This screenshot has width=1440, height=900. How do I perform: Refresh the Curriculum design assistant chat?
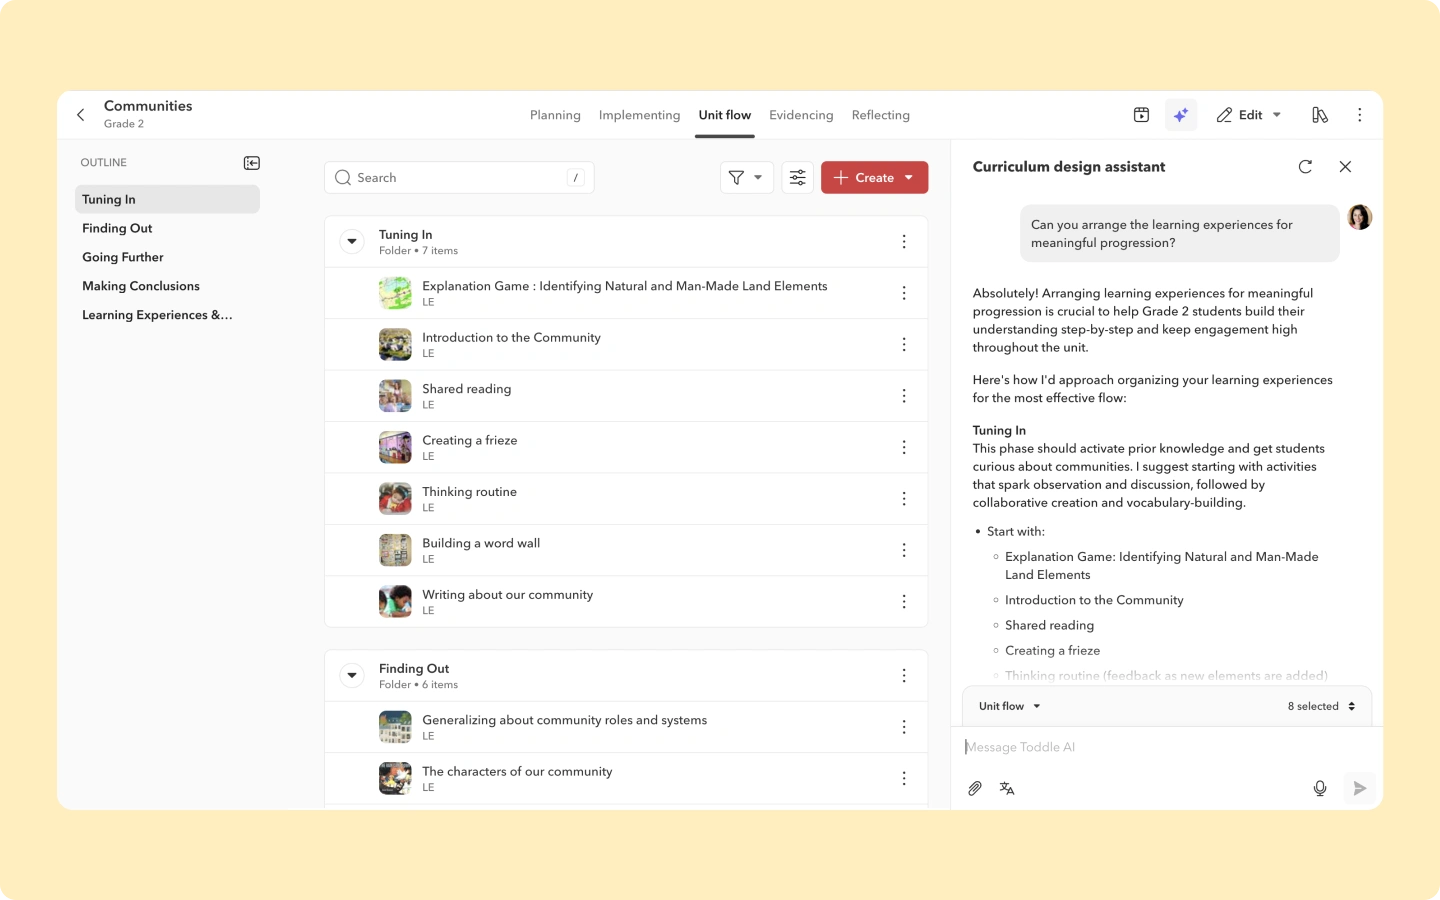click(x=1305, y=167)
